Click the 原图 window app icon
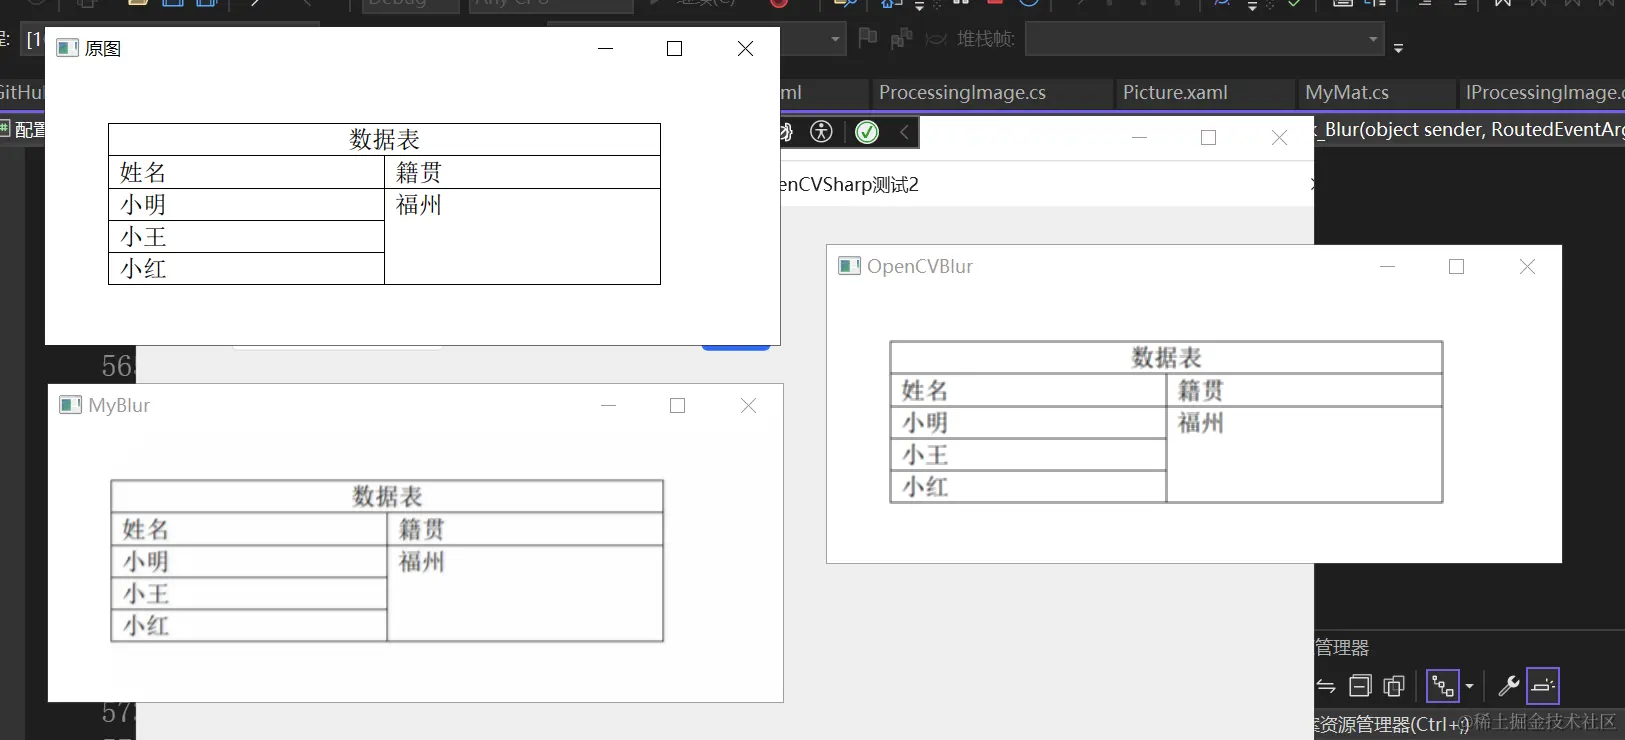 (67, 48)
